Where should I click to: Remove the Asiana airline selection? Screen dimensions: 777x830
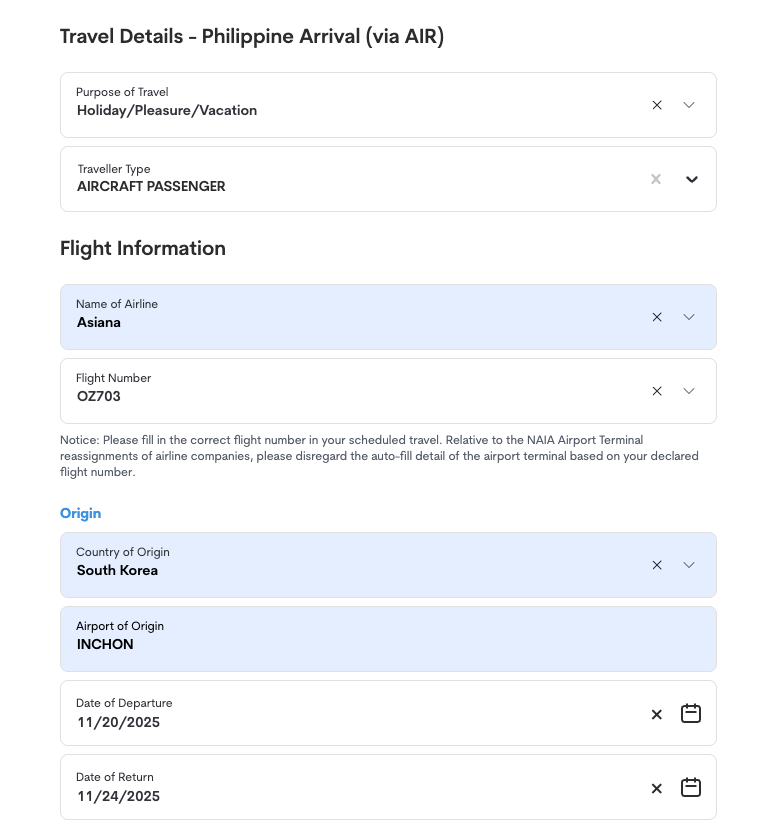pyautogui.click(x=657, y=317)
